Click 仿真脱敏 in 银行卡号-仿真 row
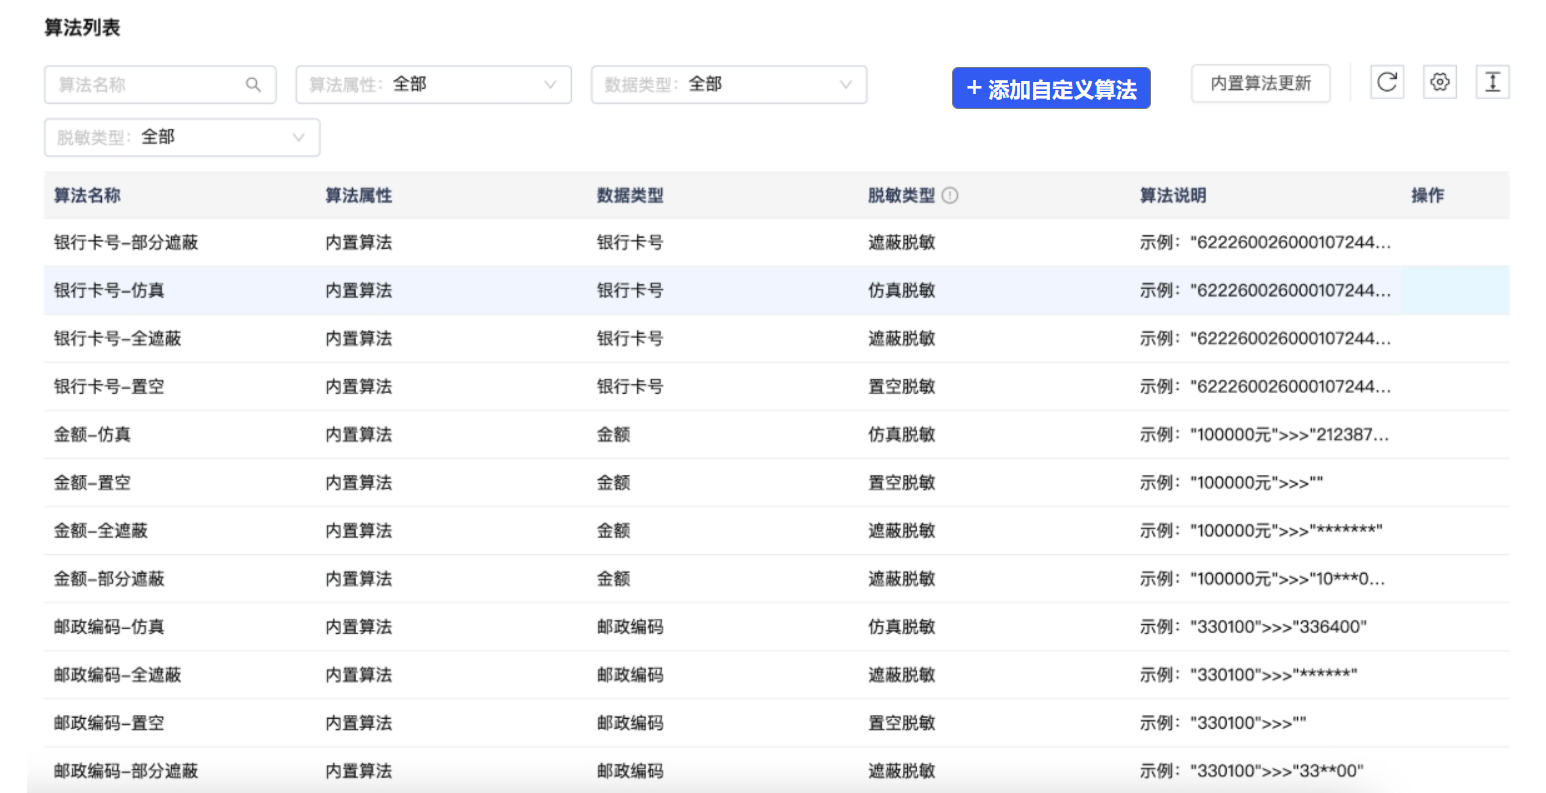Screen dimensions: 1546x793 tap(902, 291)
